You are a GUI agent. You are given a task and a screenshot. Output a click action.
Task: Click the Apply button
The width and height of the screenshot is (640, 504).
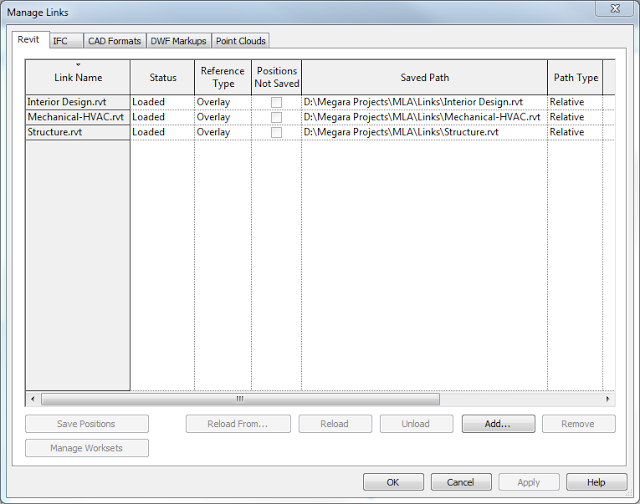coord(529,482)
